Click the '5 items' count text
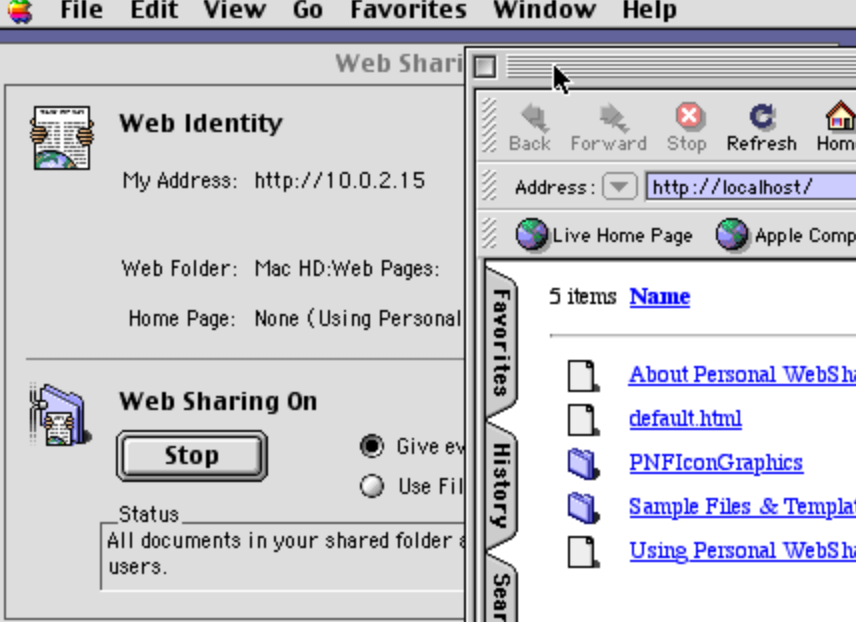 coord(582,297)
